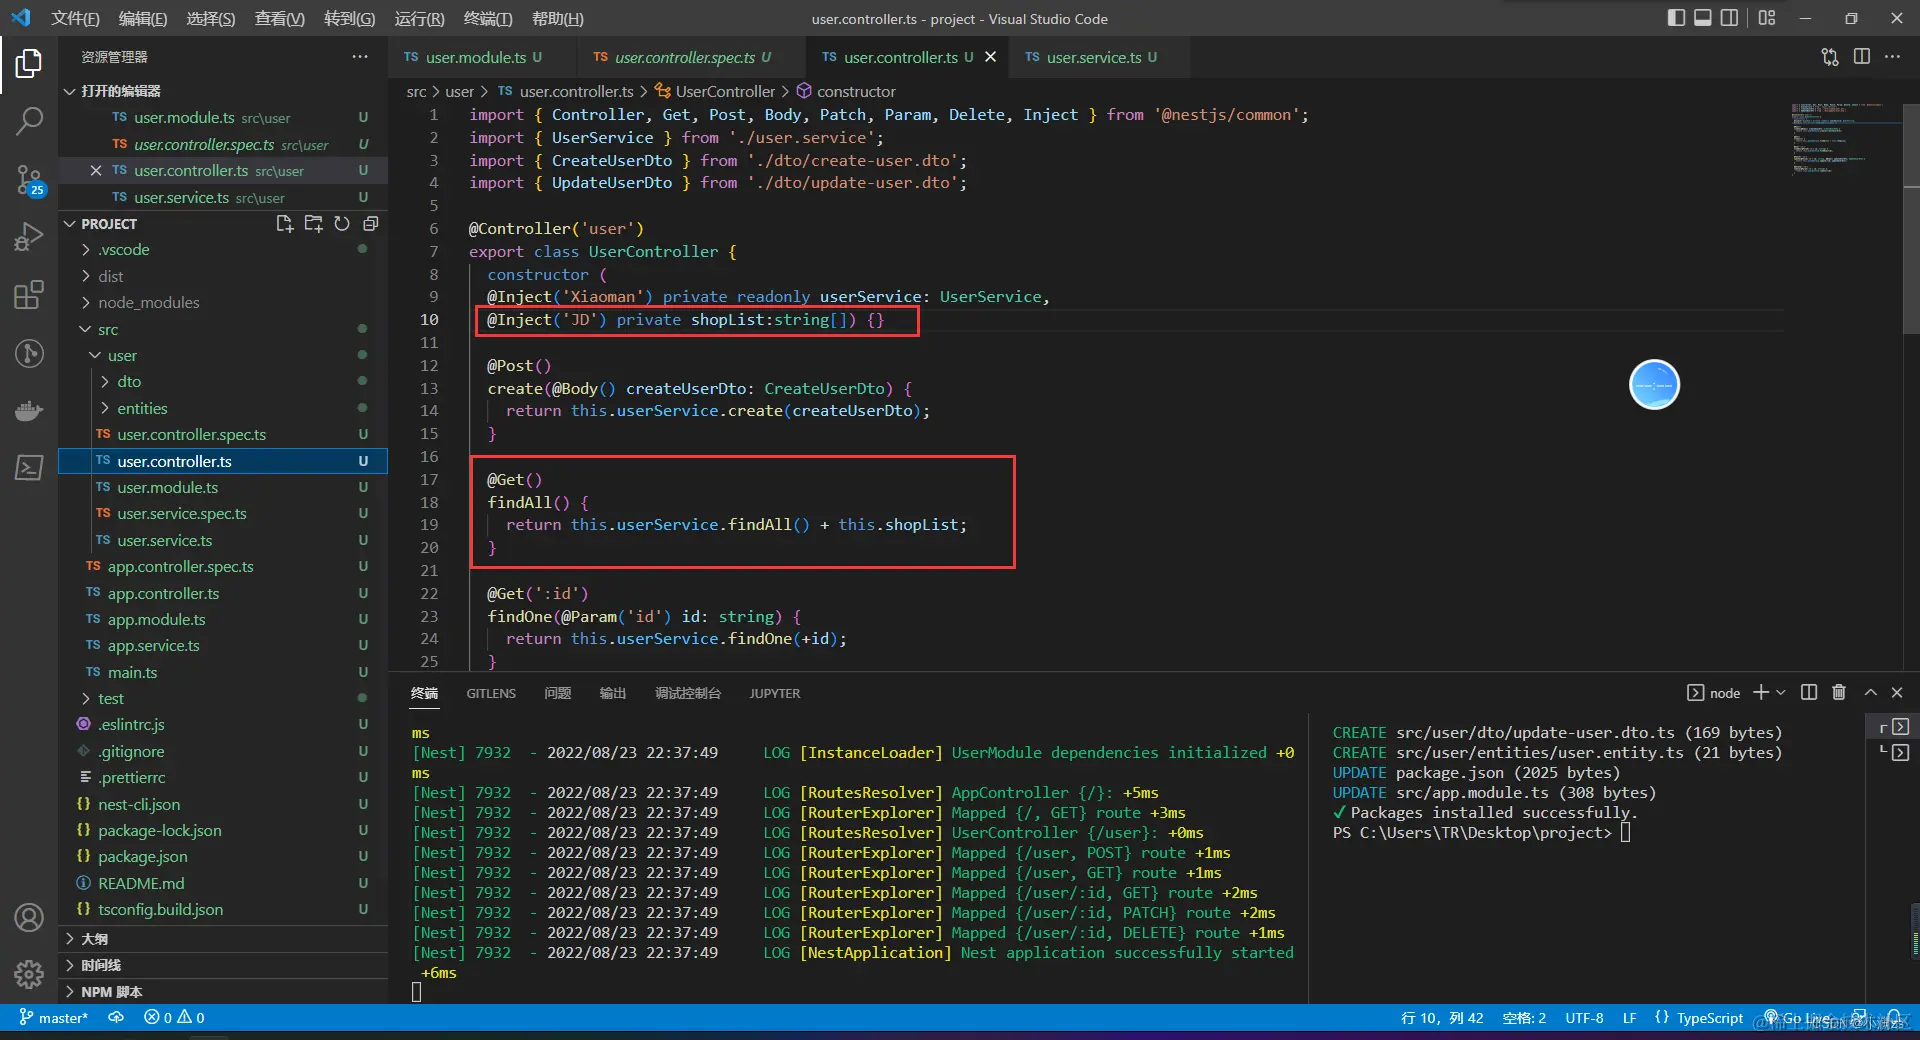Click TypeScript language mode in status bar
This screenshot has height=1040, width=1920.
click(1709, 1017)
